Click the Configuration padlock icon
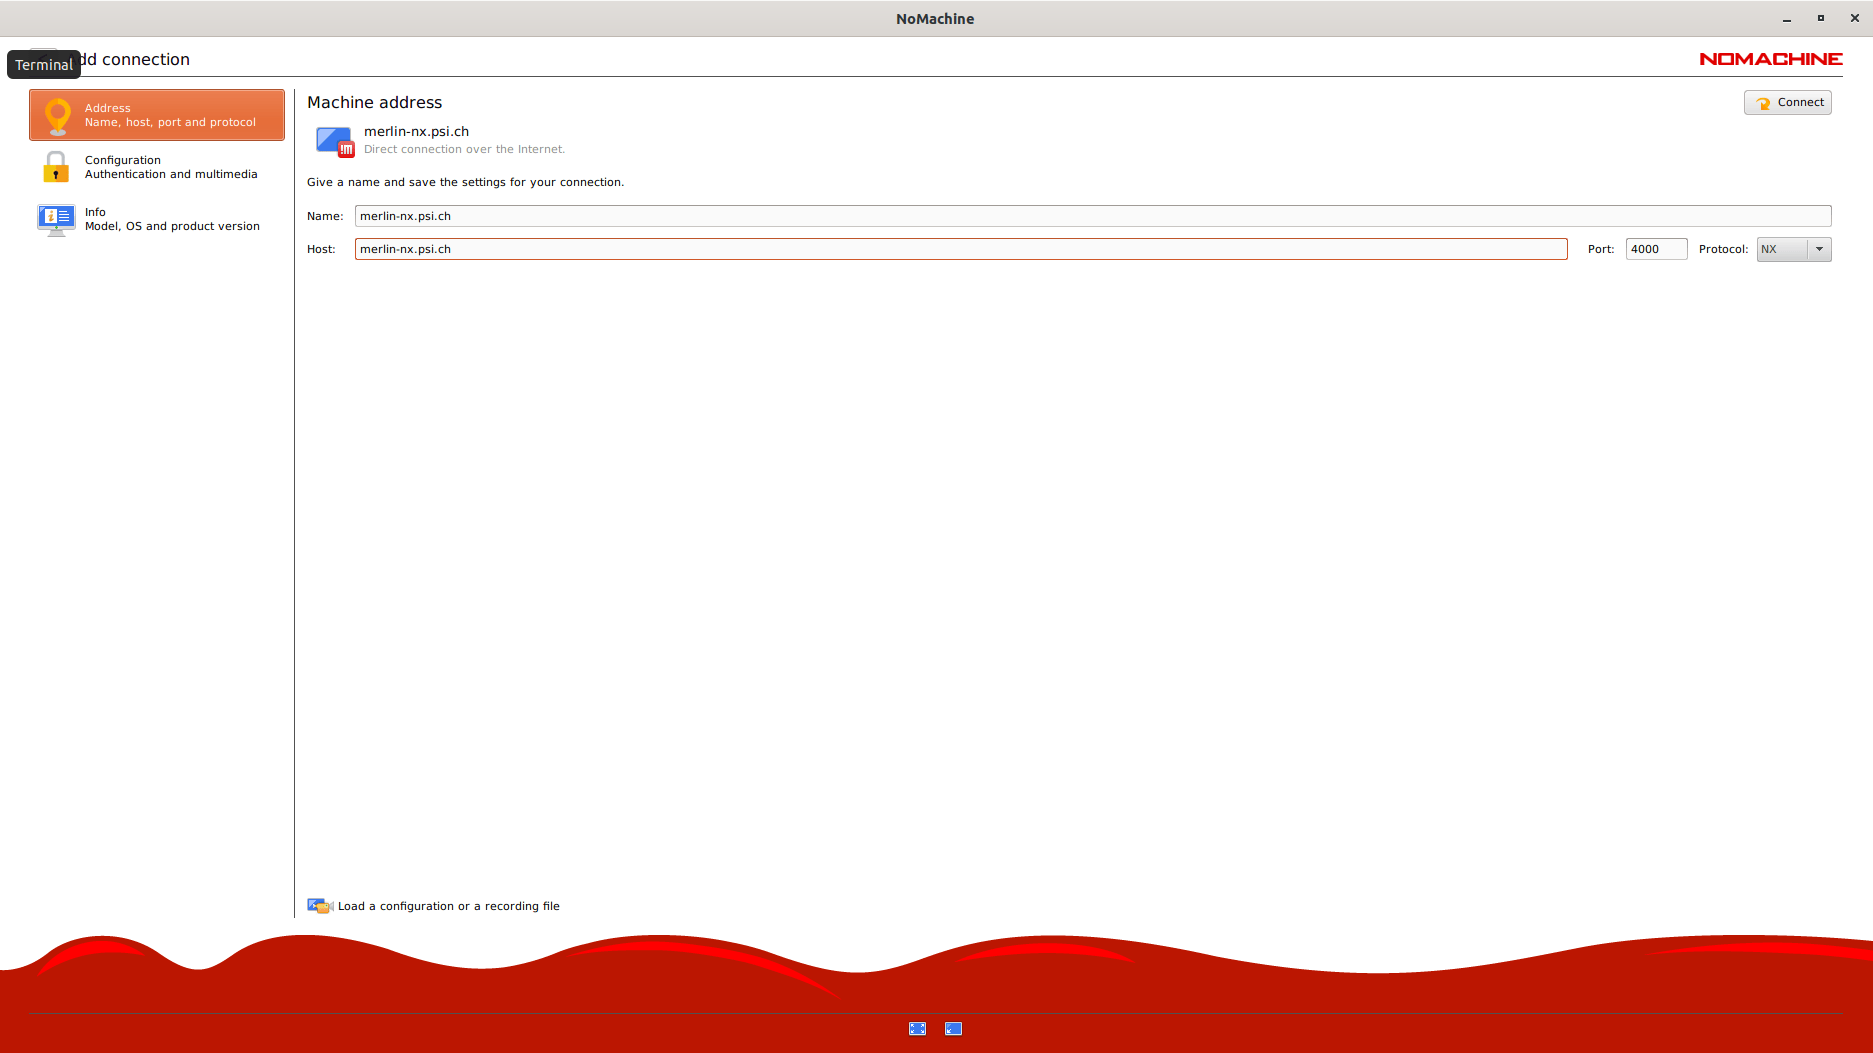Screen dimensions: 1873x1053 (x=56, y=167)
